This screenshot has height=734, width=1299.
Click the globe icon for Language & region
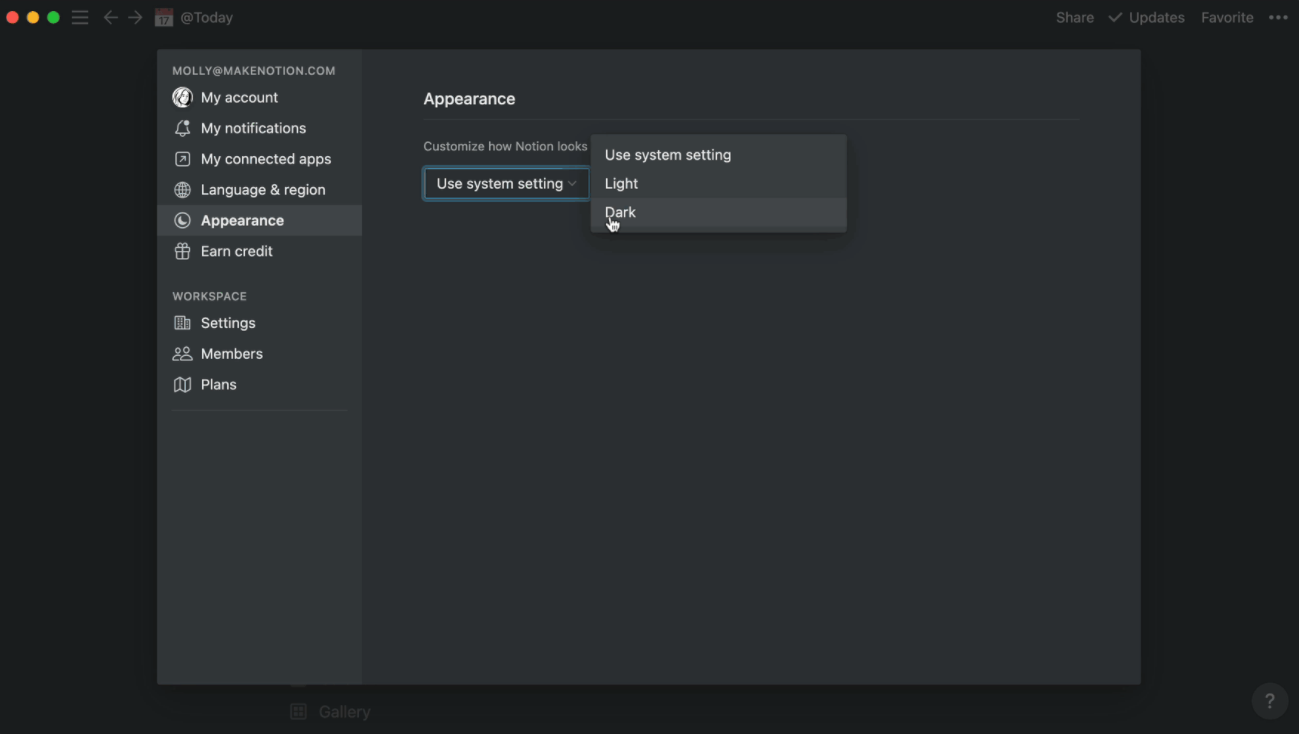[182, 190]
